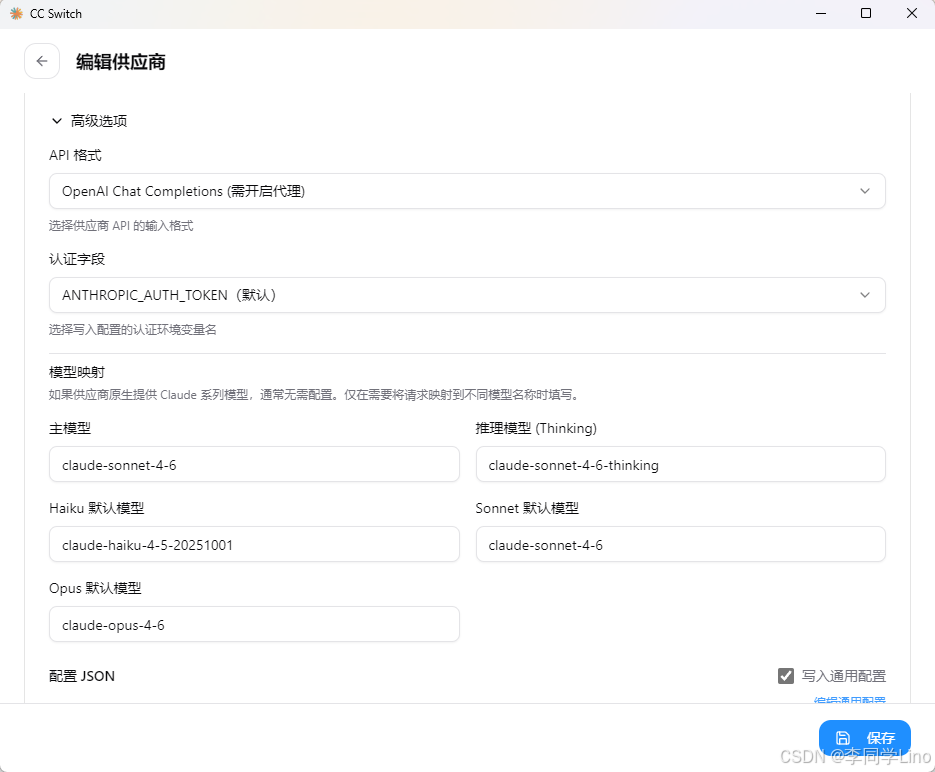Click the 主模型 input field
Image resolution: width=935 pixels, height=772 pixels.
click(254, 464)
